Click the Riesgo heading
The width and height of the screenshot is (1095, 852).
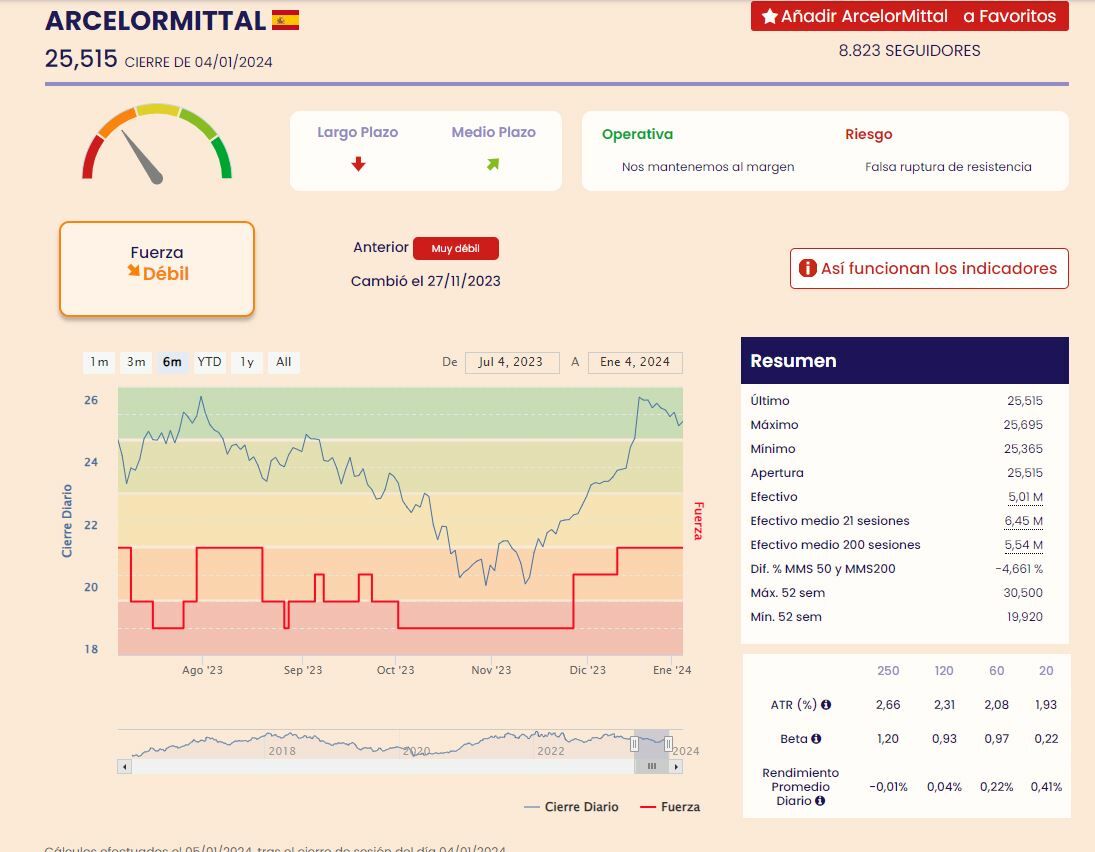pos(869,134)
